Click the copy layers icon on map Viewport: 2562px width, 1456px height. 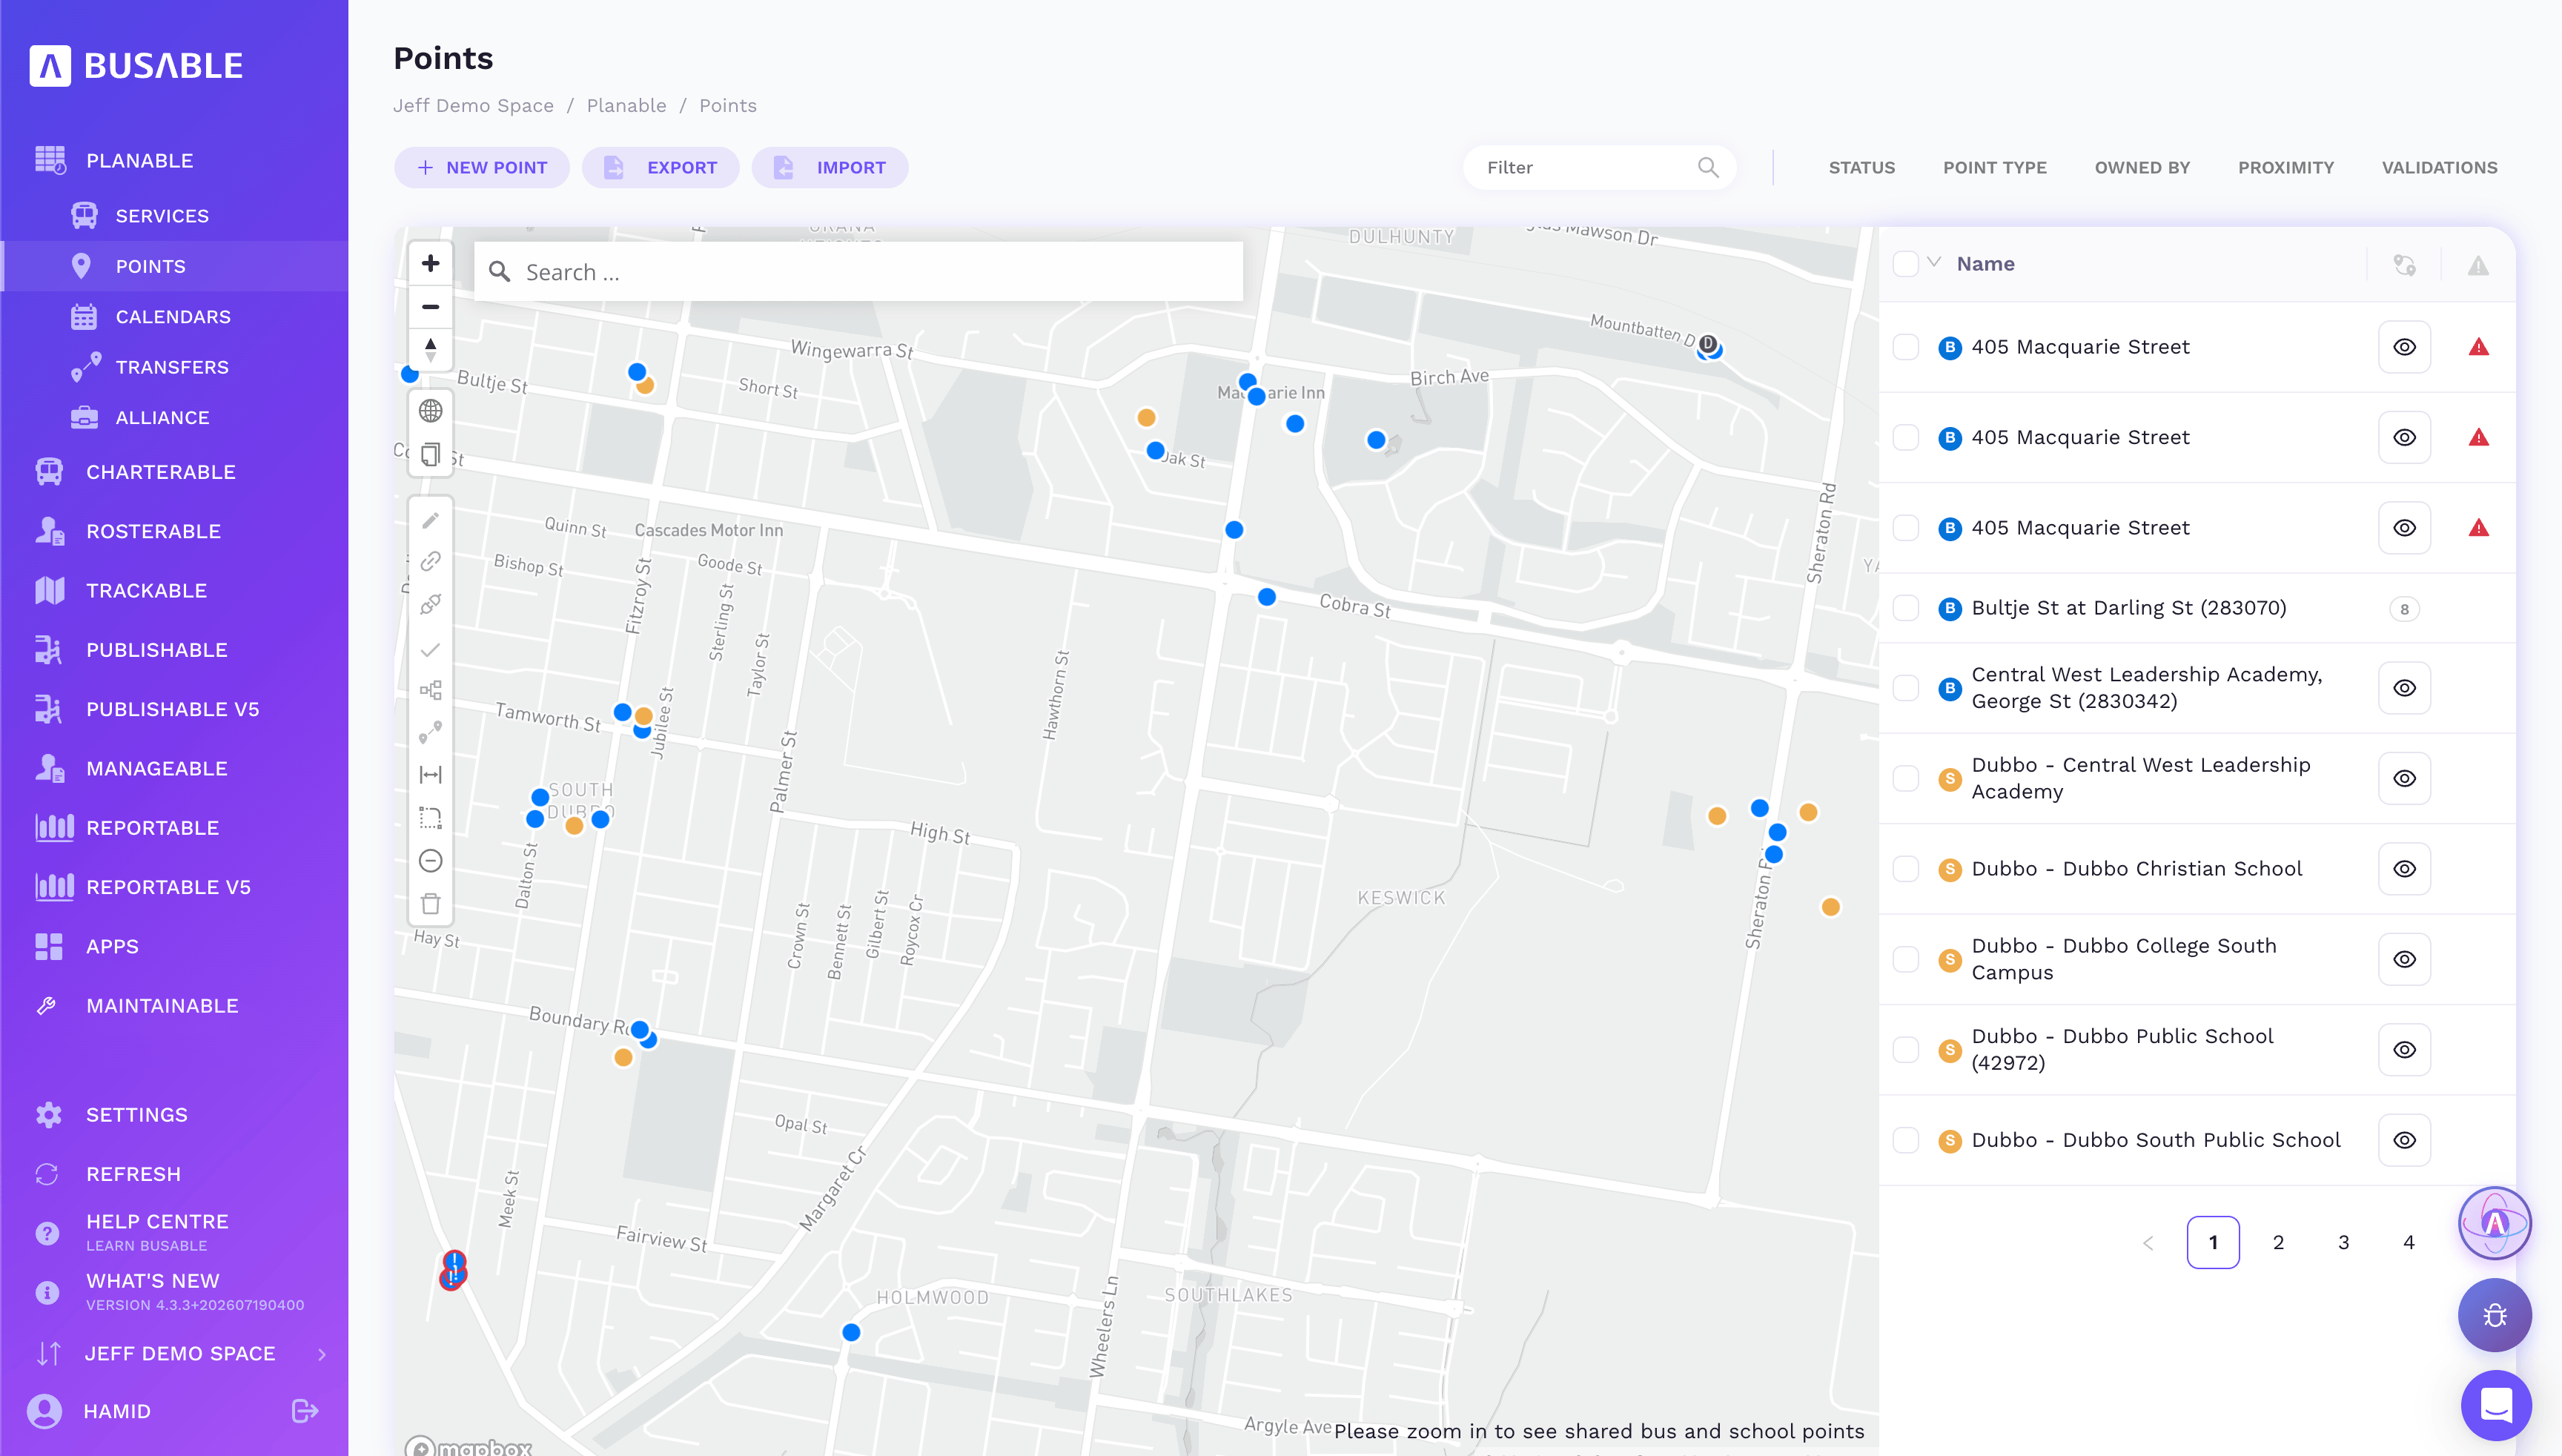[x=430, y=455]
